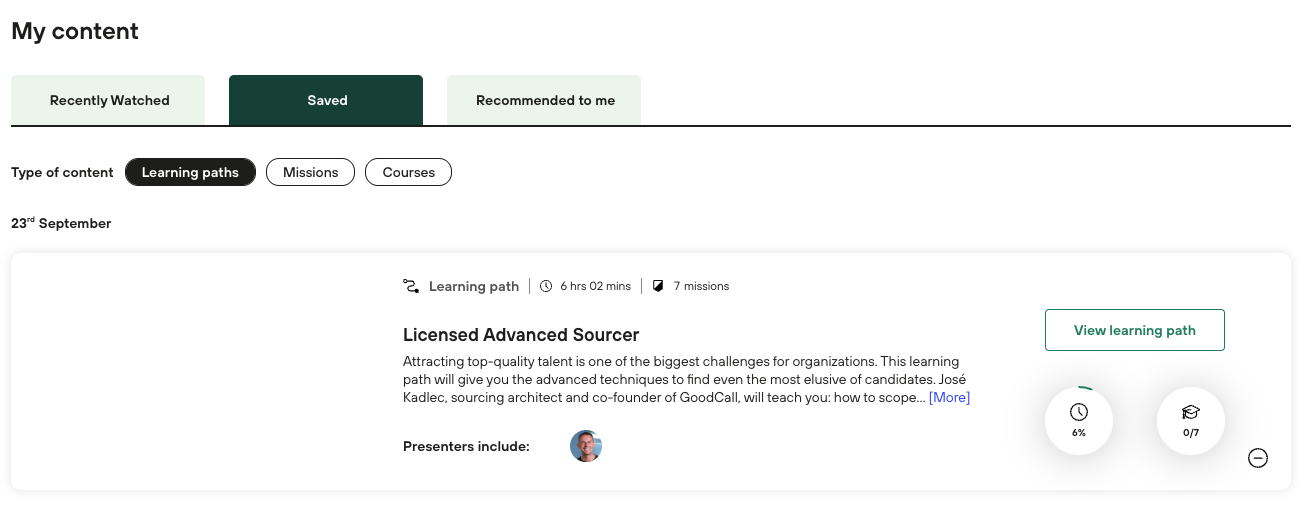Click the clock icon beside 6 hrs 02 mins

coord(546,286)
